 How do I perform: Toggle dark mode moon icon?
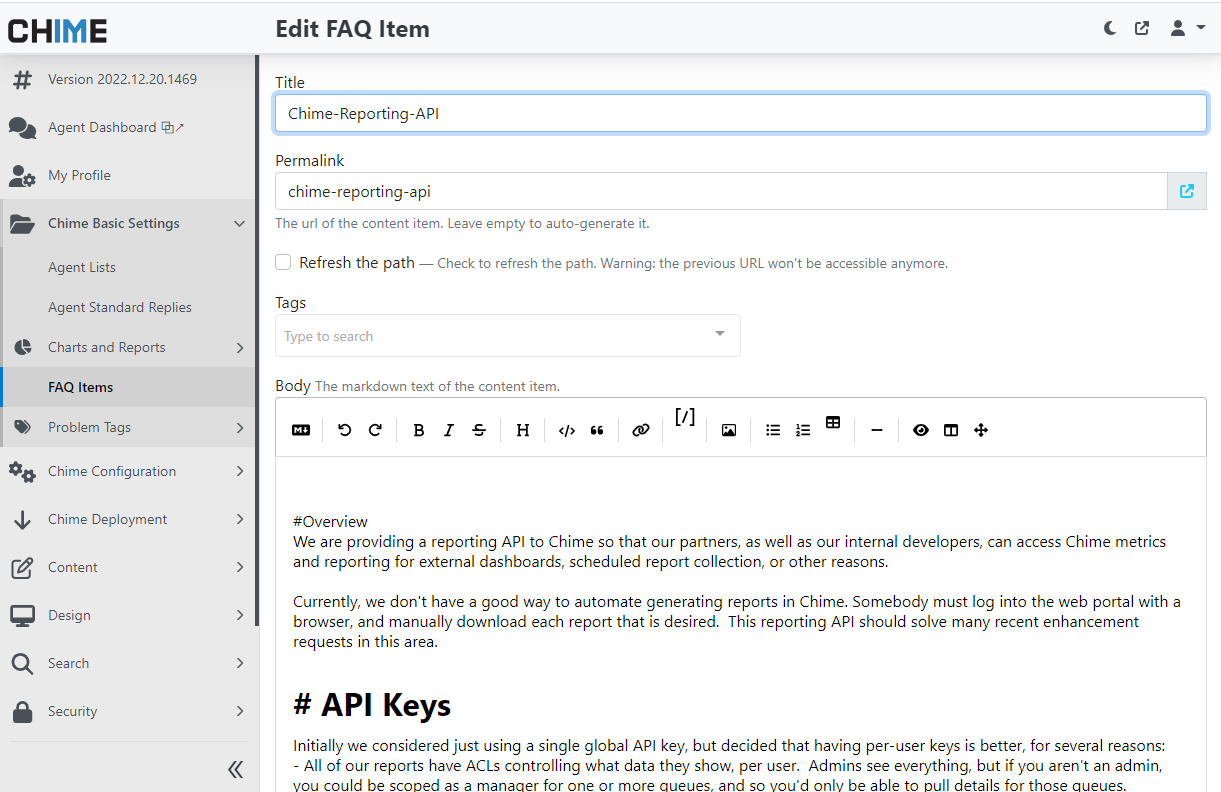[x=1110, y=28]
